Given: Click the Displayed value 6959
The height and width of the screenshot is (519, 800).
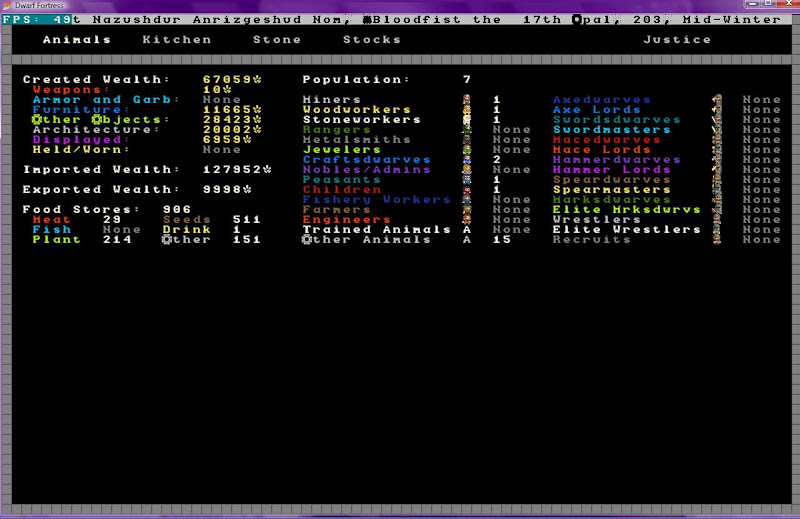Looking at the screenshot, I should [x=228, y=139].
